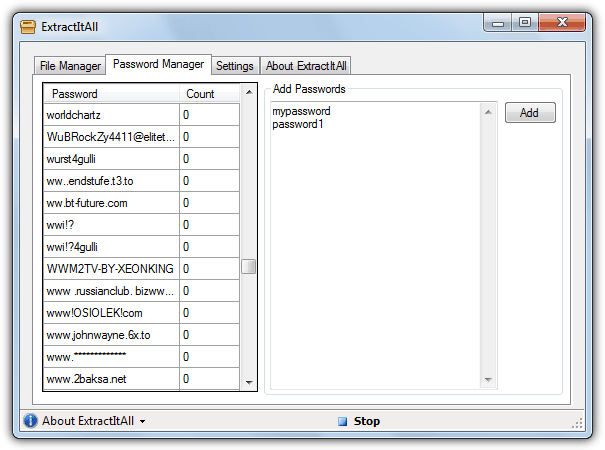Click the blue Stop square icon
Viewport: 605px width, 450px height.
(342, 421)
